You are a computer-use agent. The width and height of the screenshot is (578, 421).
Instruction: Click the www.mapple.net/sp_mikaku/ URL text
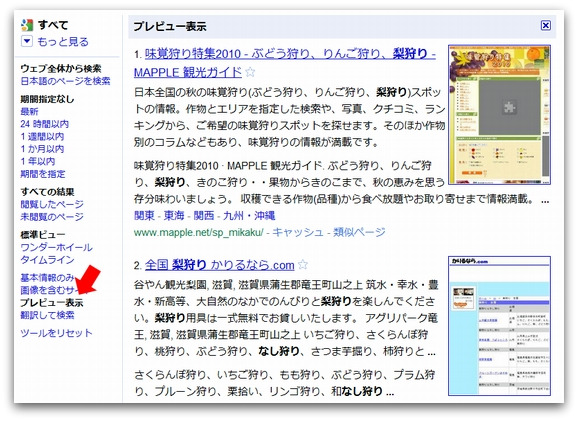198,233
